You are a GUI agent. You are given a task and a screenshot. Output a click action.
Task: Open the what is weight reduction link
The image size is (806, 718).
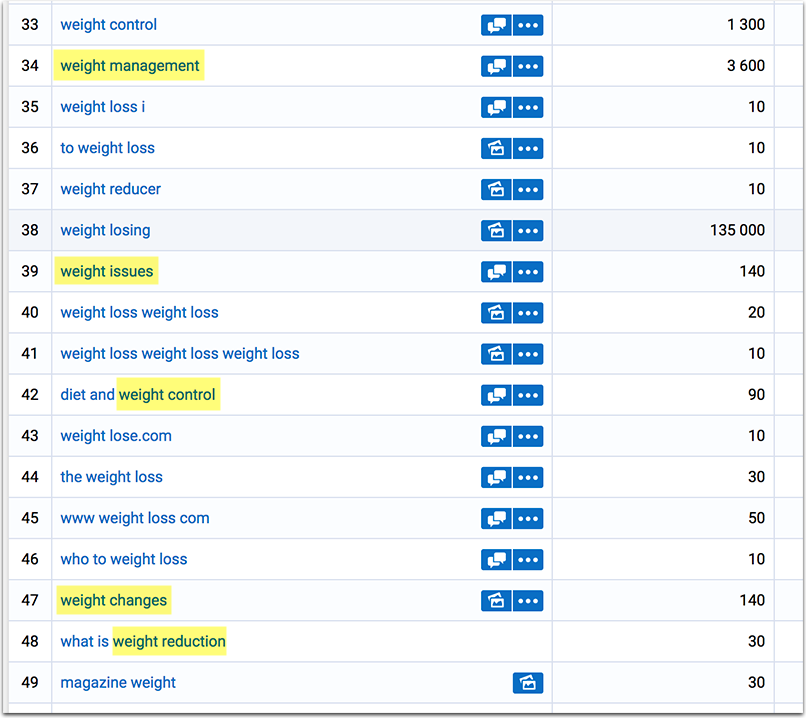point(143,642)
